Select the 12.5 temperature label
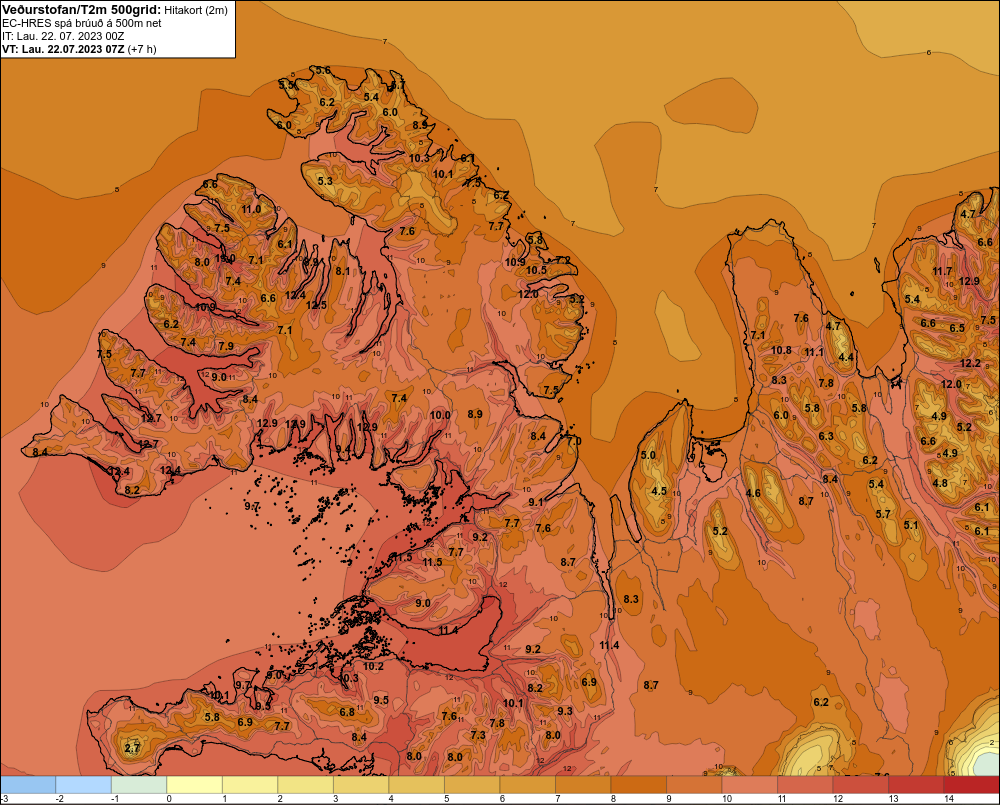 point(316,305)
